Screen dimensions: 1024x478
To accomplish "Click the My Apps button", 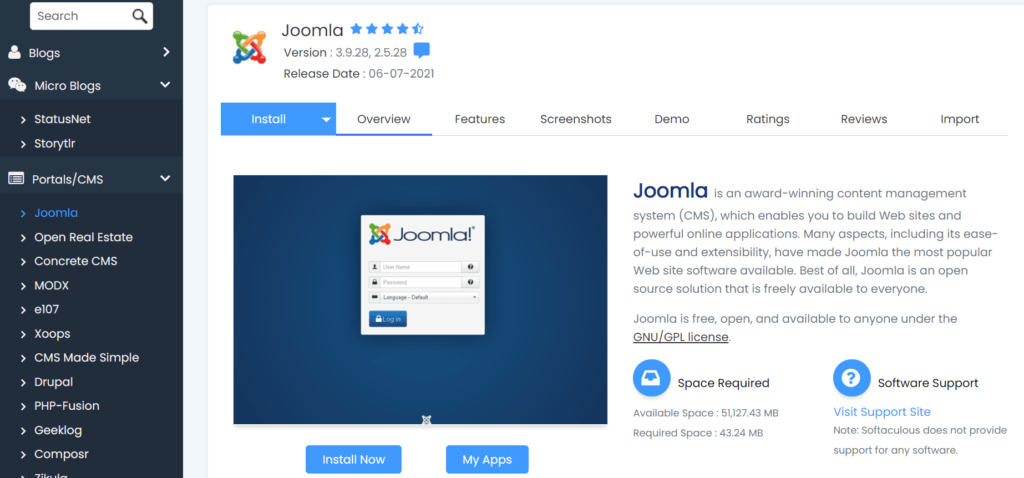I will click(x=487, y=459).
